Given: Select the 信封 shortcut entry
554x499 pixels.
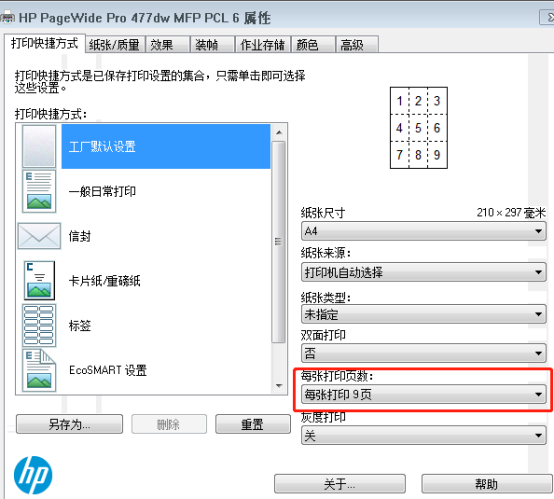Looking at the screenshot, I should click(x=166, y=236).
